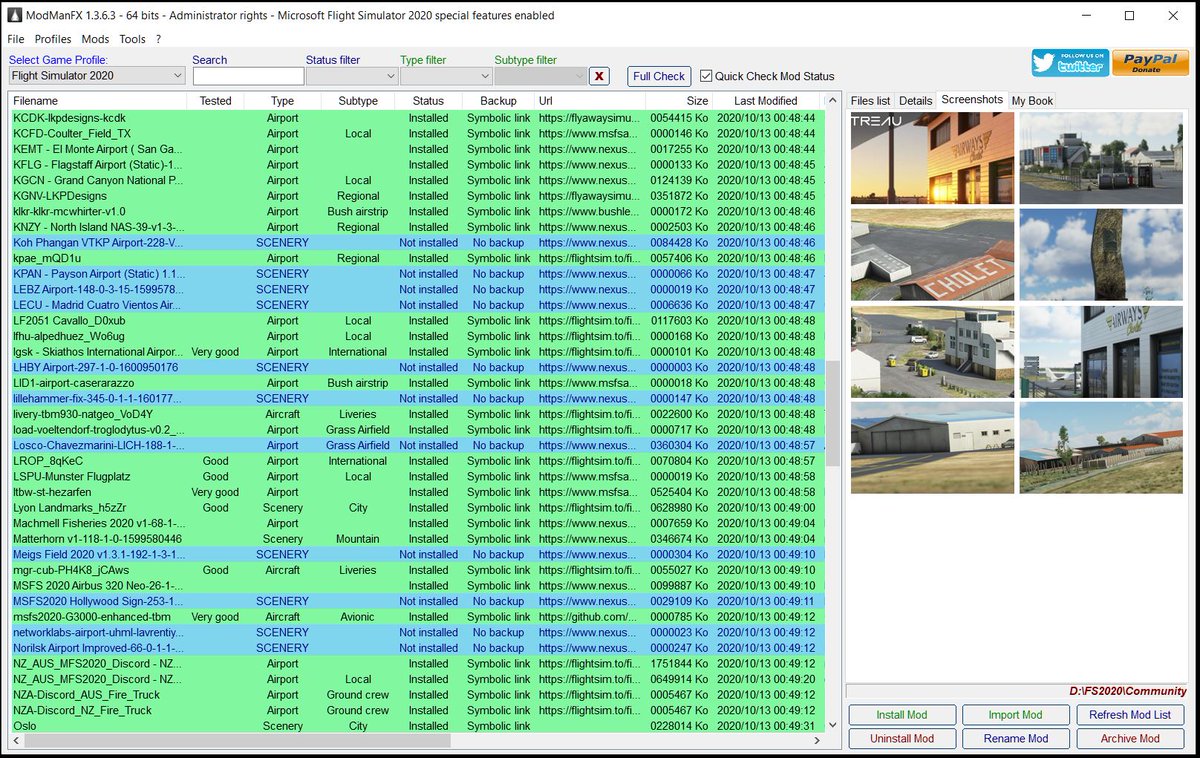Sort by the Tested column header
Screen dimensions: 1200x758
215,101
